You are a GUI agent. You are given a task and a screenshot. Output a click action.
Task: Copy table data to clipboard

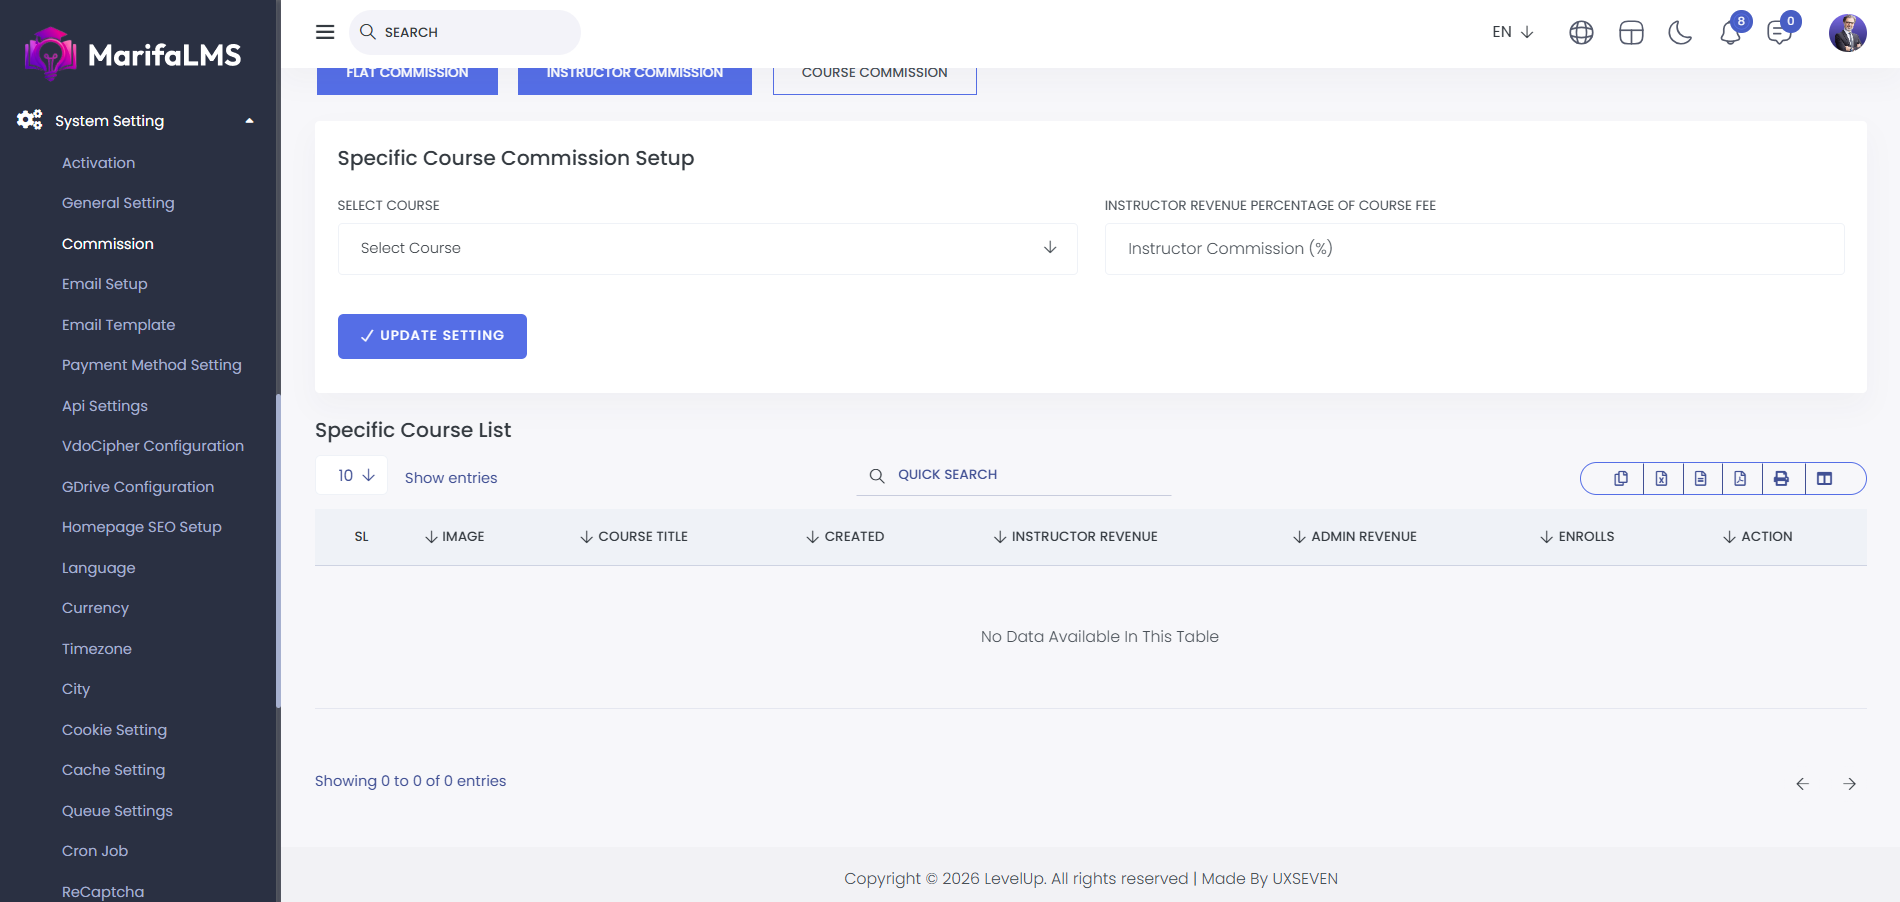pyautogui.click(x=1621, y=479)
